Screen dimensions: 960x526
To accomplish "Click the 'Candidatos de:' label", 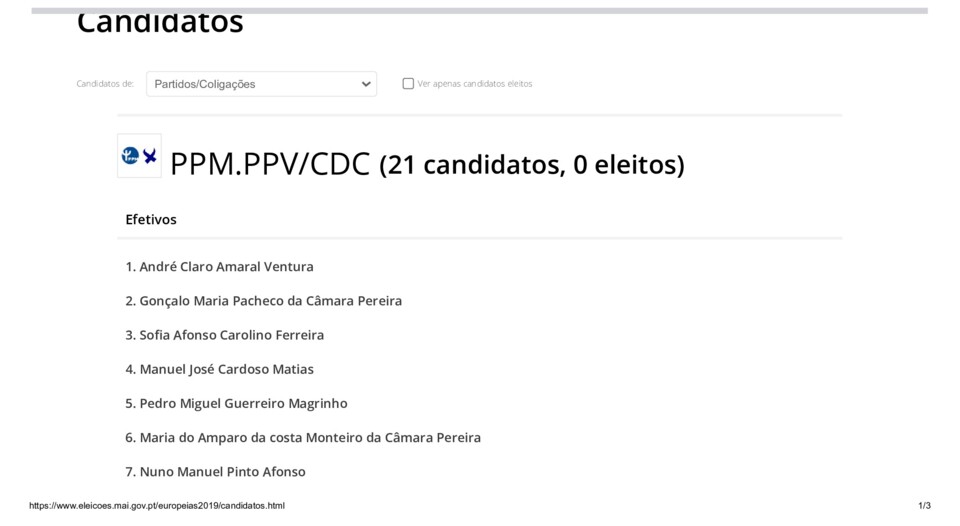I will (x=105, y=84).
